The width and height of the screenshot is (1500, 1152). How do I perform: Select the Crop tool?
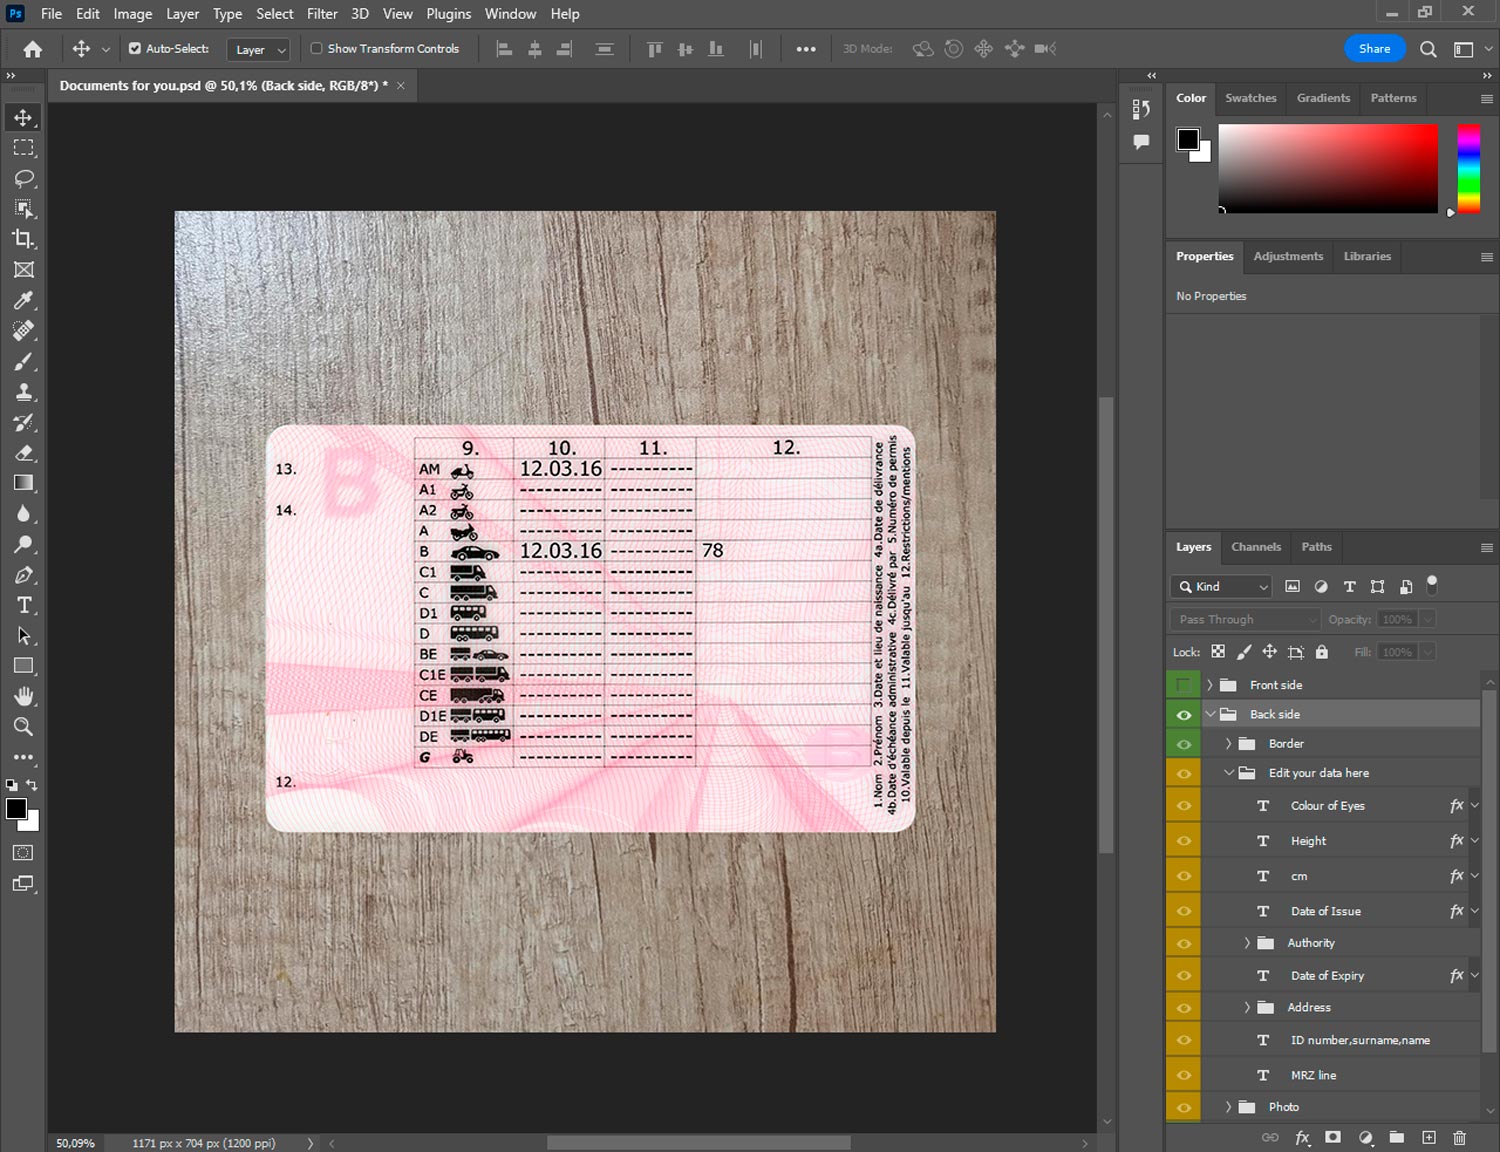[x=23, y=239]
